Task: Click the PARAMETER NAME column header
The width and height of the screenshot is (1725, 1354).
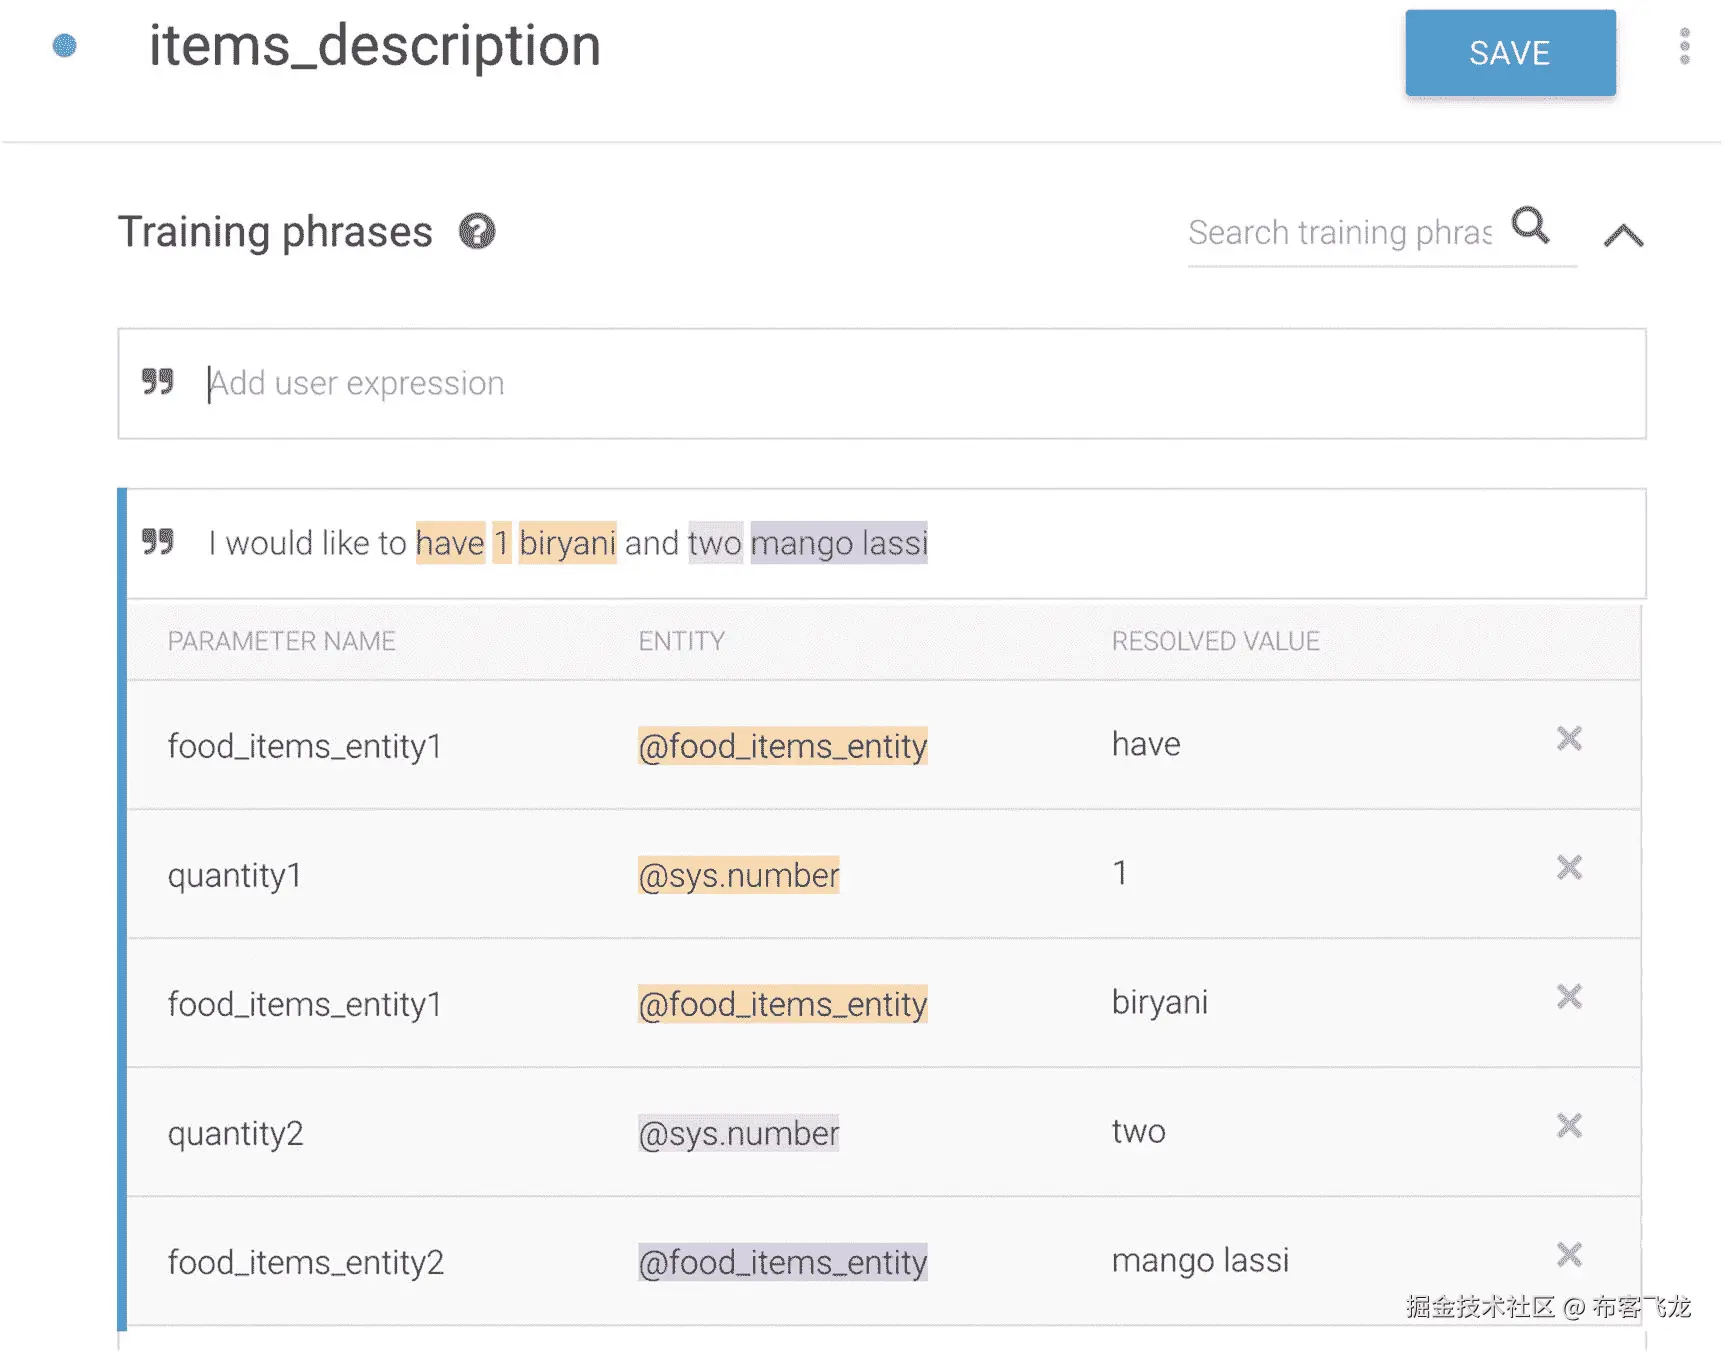Action: pos(281,641)
